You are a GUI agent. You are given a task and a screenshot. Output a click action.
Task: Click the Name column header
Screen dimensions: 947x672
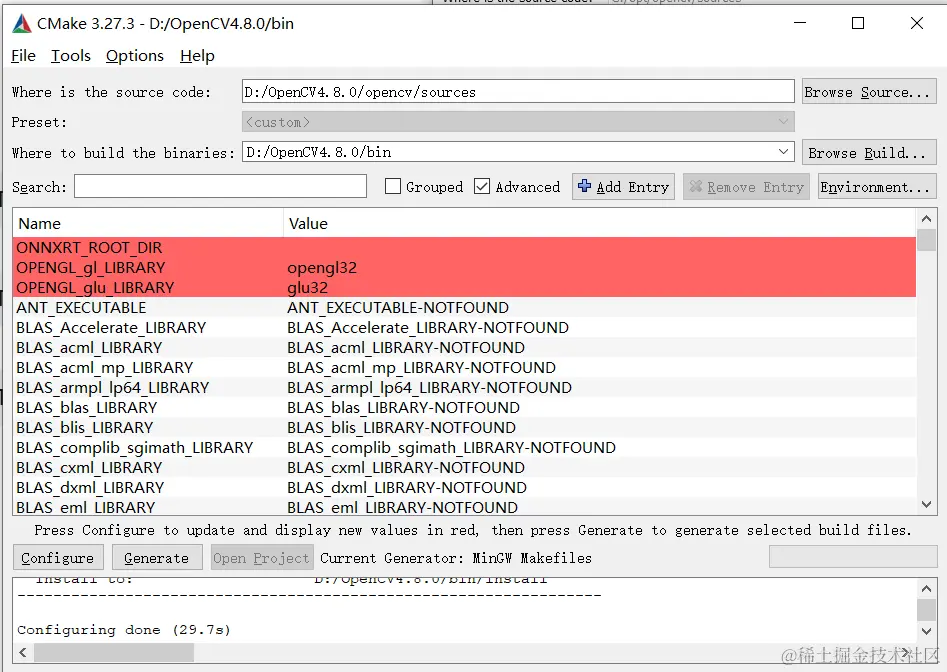point(148,223)
